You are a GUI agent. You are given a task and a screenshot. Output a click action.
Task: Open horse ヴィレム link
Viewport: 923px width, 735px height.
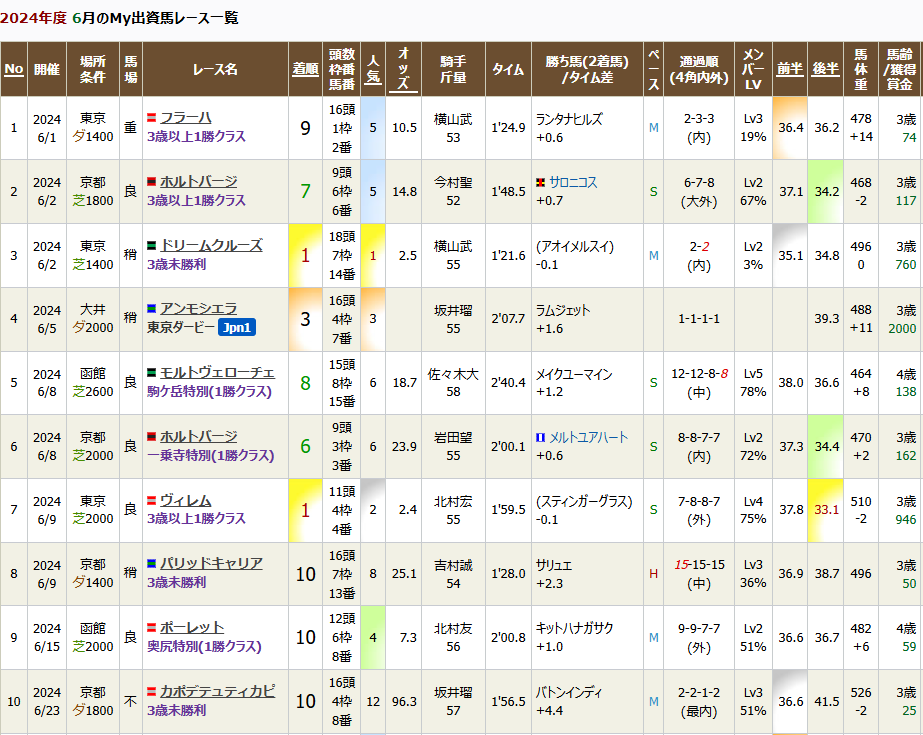point(185,501)
